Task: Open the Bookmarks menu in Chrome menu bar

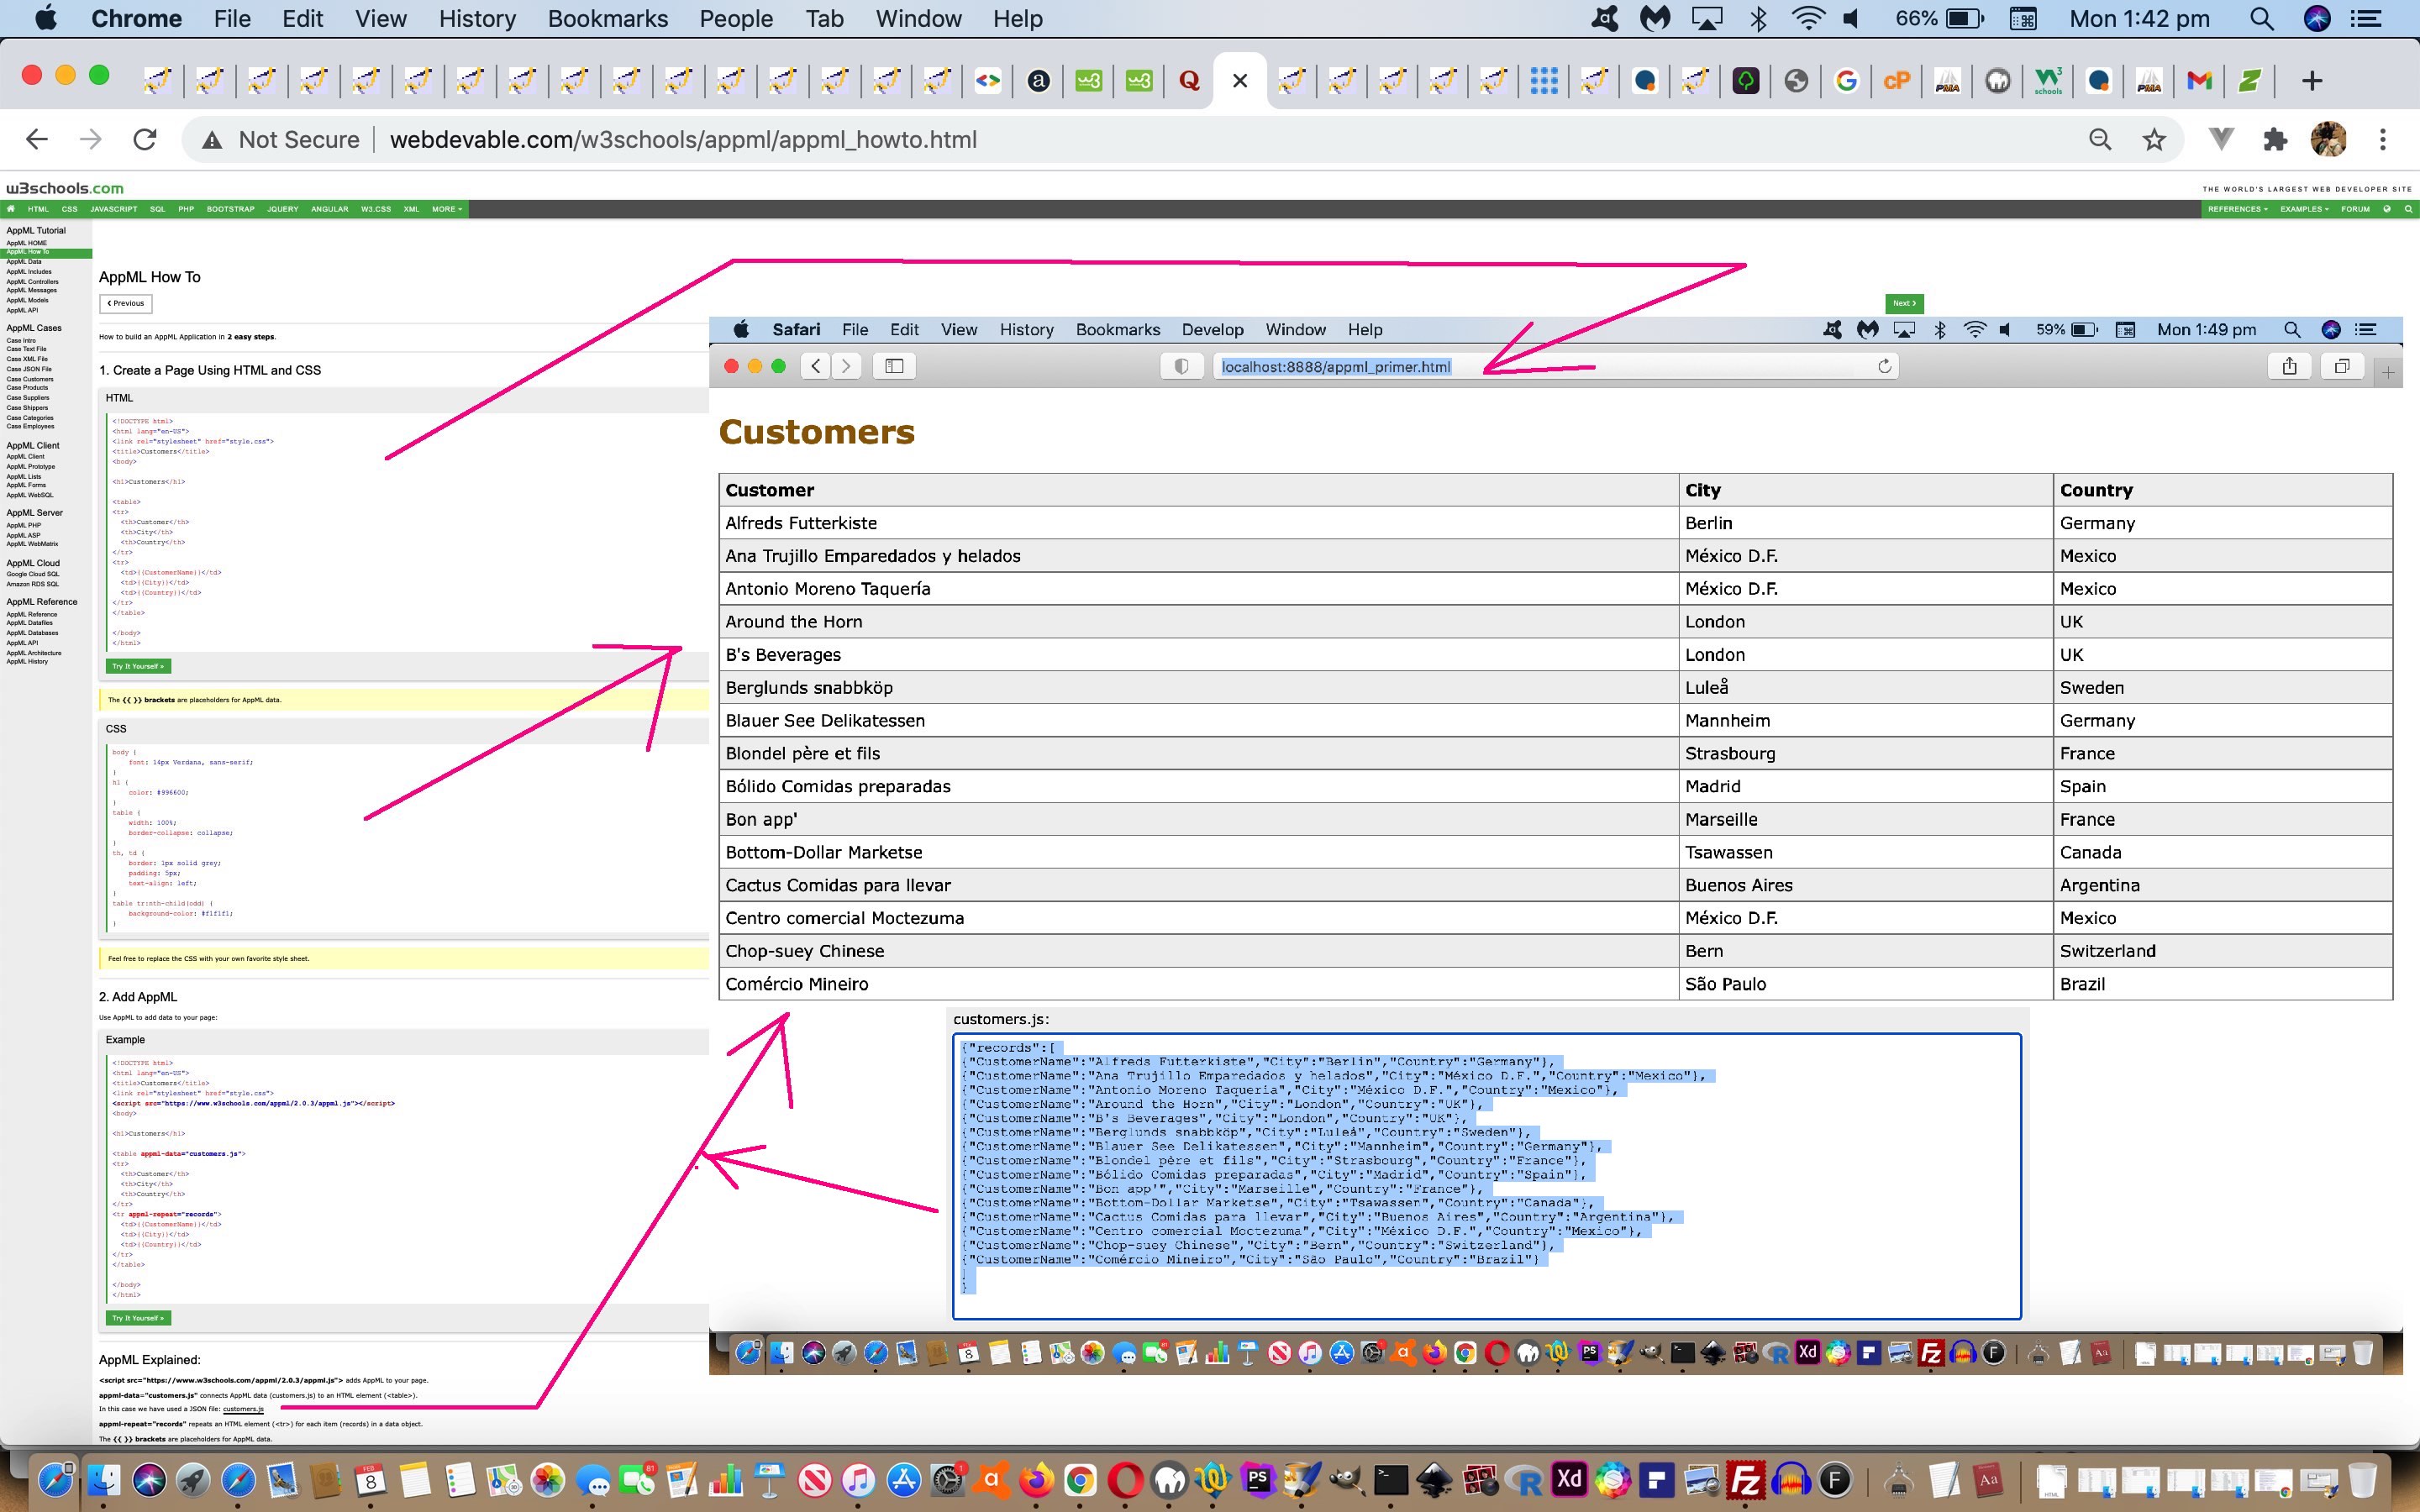Action: click(607, 19)
